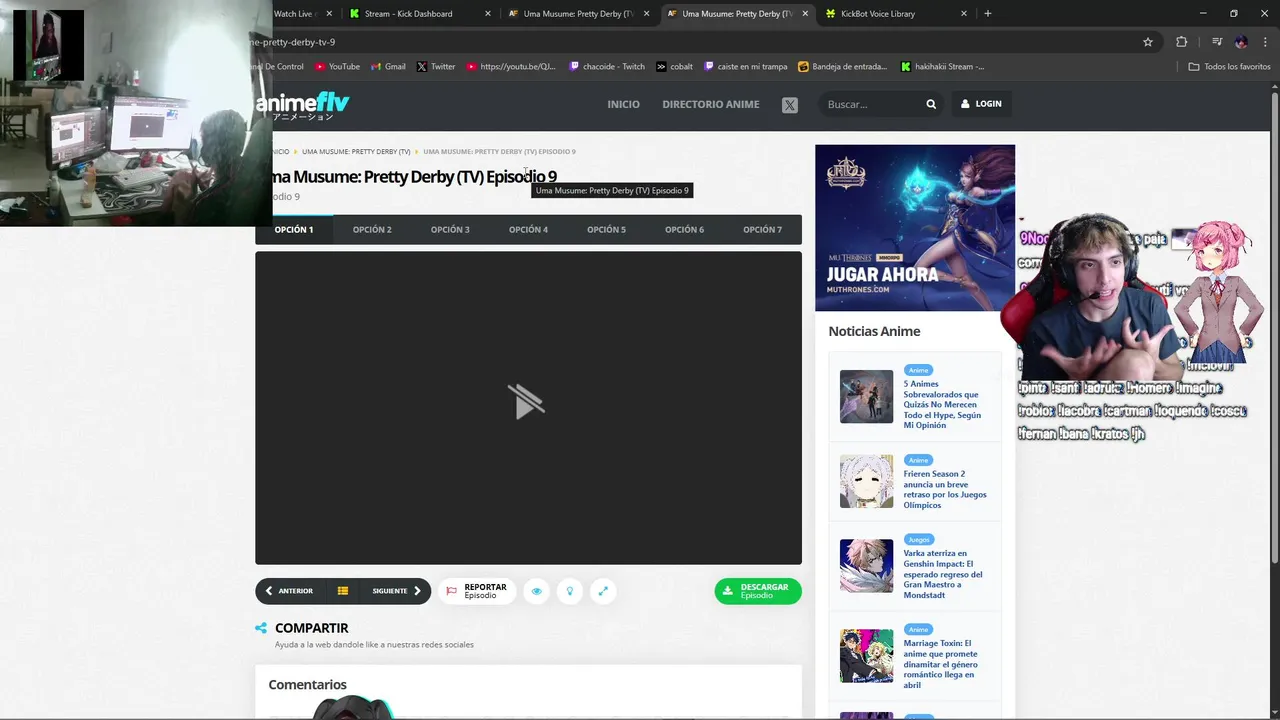
Task: Close the Stream - Kick Dashboard tab
Action: point(488,14)
